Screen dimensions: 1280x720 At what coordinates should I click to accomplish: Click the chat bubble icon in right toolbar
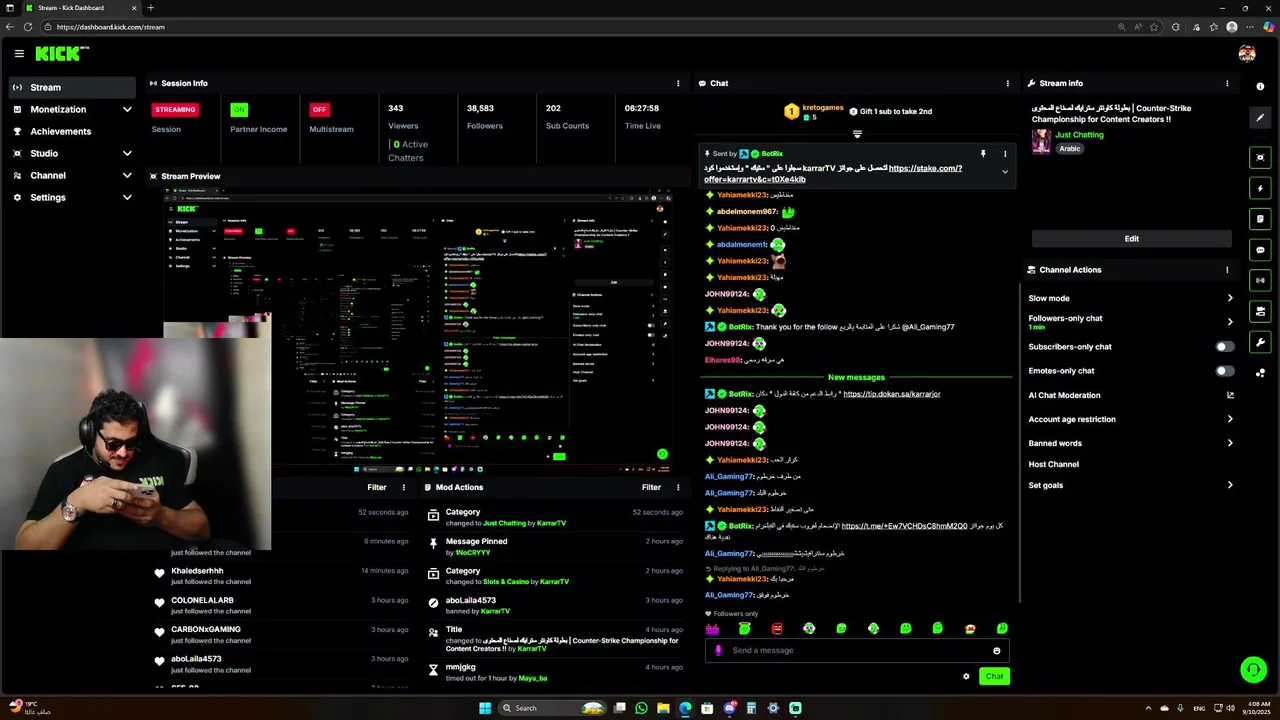tap(1260, 250)
